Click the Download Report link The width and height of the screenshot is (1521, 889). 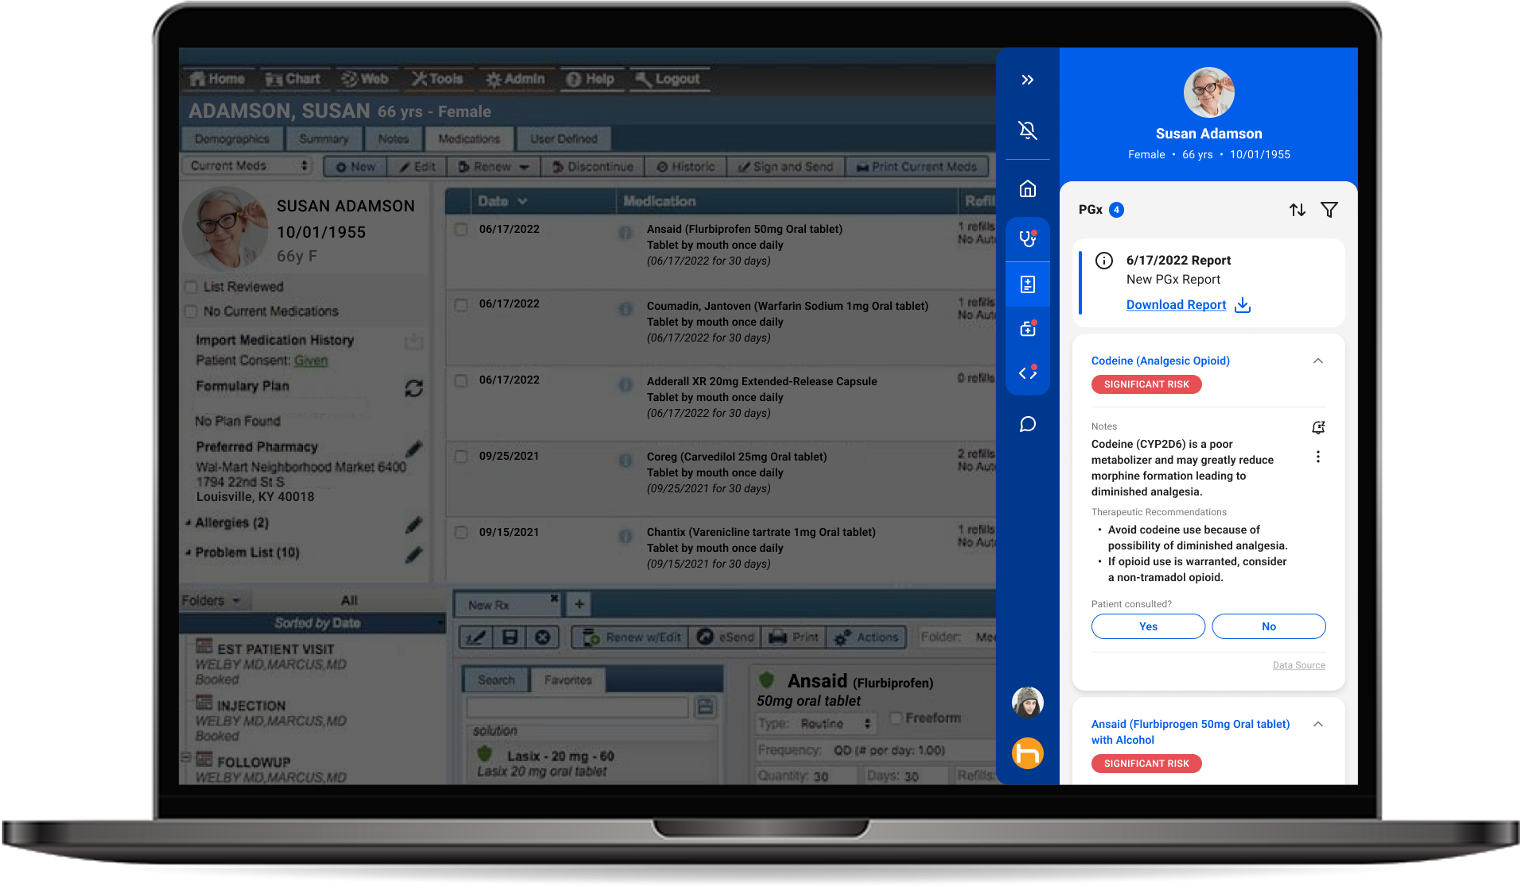[x=1176, y=305]
